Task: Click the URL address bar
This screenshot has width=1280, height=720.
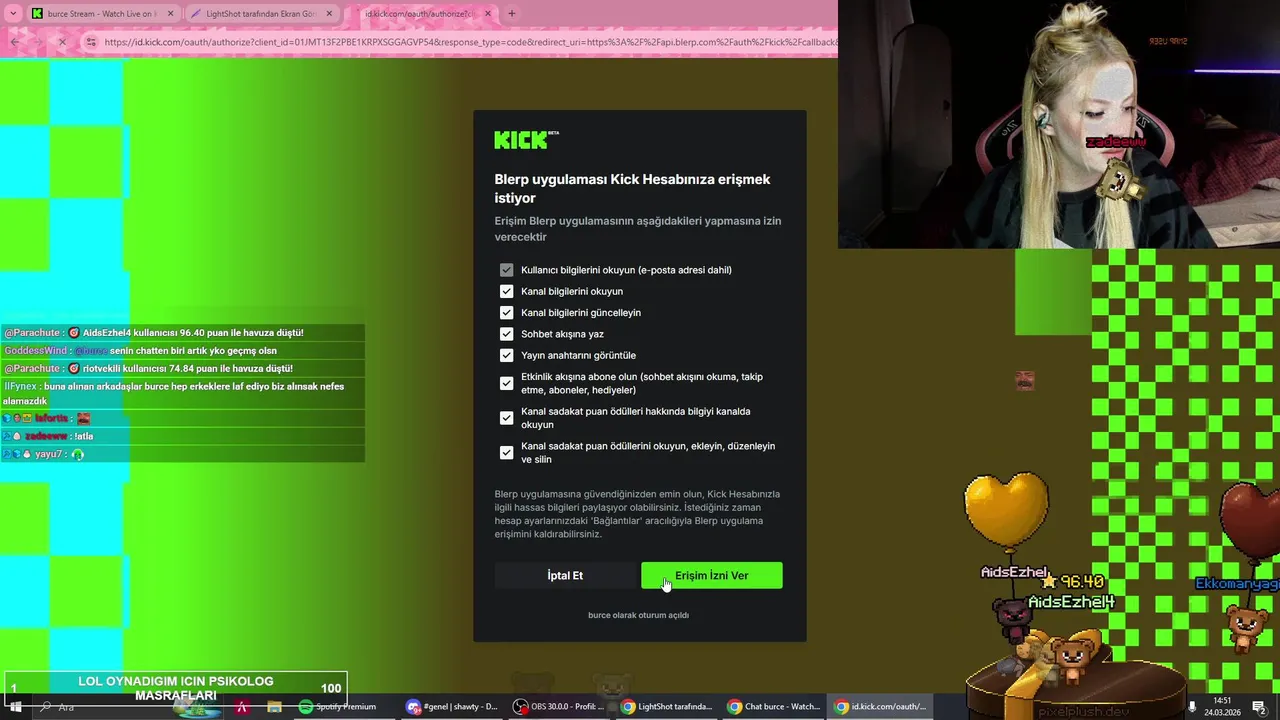Action: tap(470, 42)
